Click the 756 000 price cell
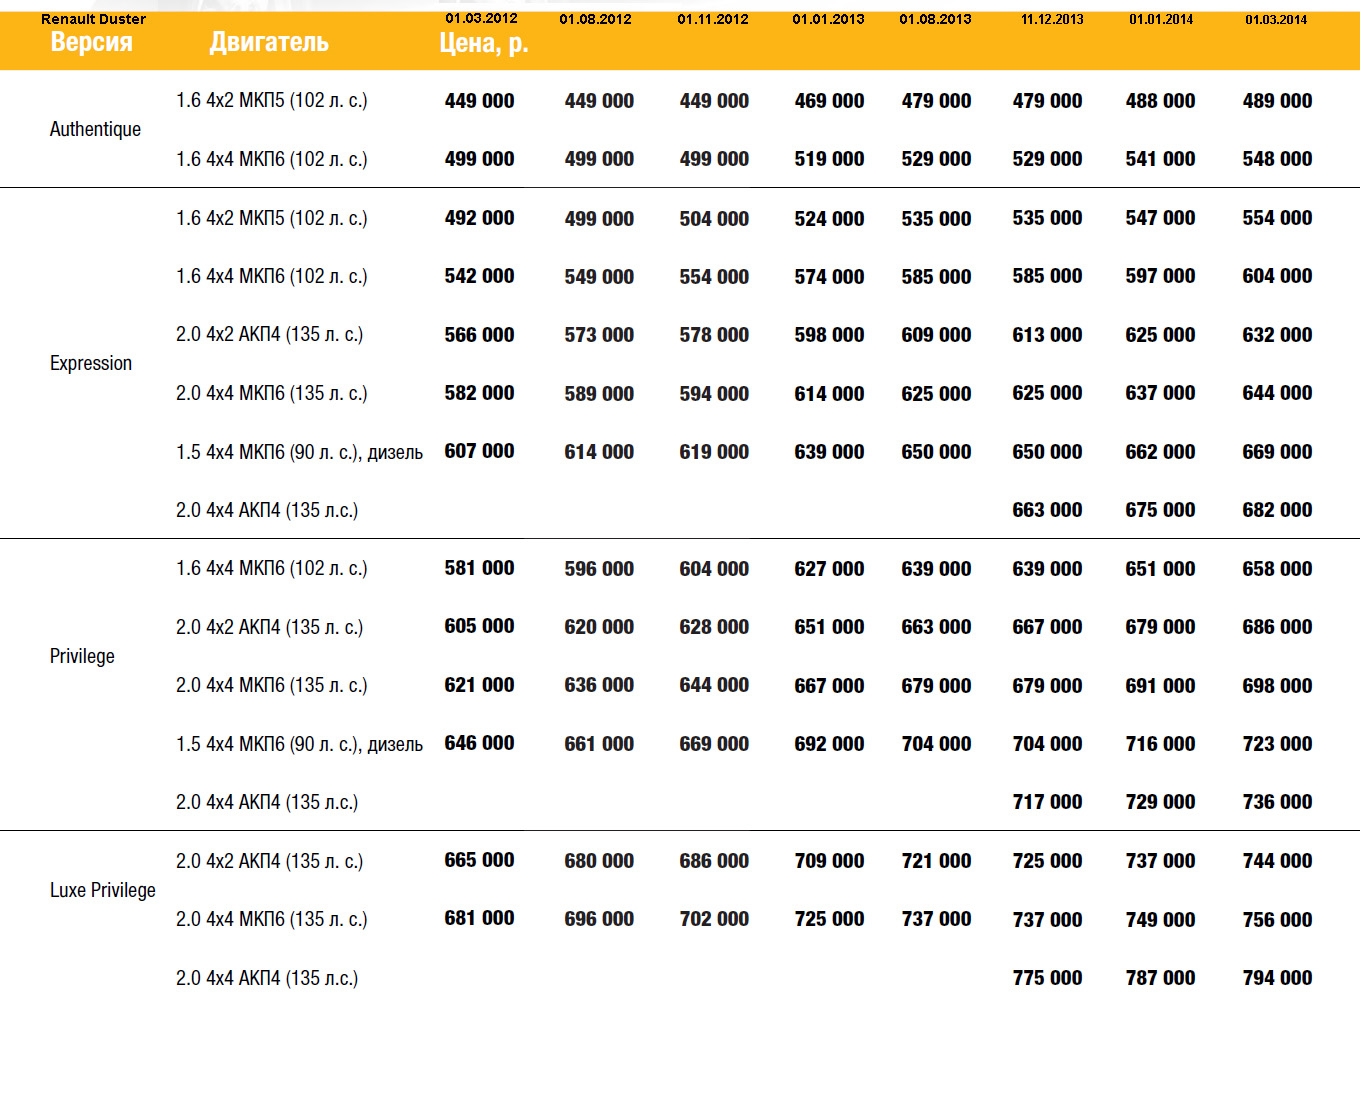Screen dimensions: 1361x1100 (x=1277, y=920)
